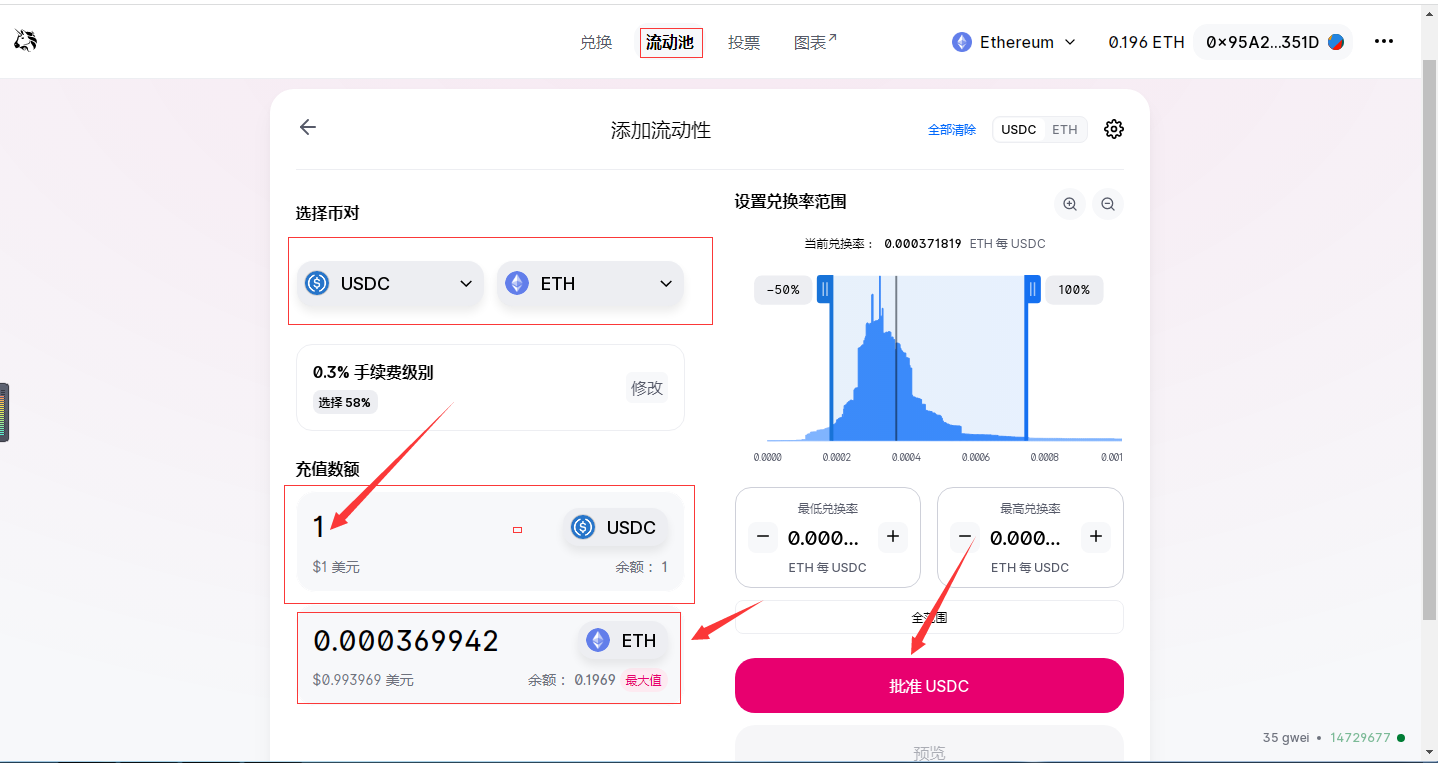1438x763 pixels.
Task: Click the 余额：0.1969 text
Action: coord(572,680)
